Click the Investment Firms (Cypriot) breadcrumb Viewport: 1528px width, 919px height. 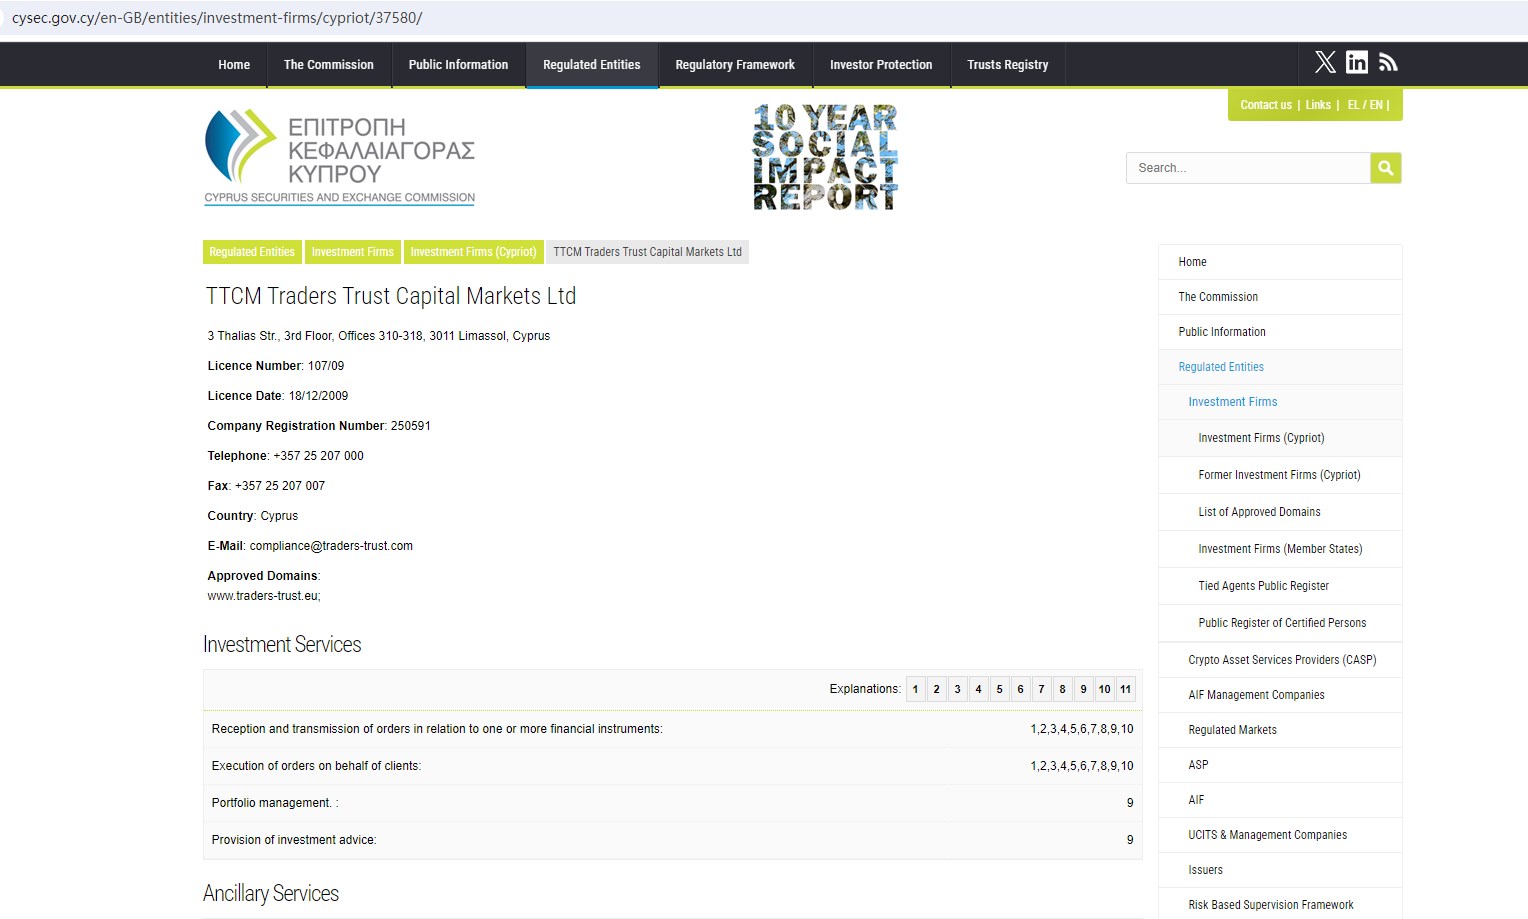tap(473, 252)
